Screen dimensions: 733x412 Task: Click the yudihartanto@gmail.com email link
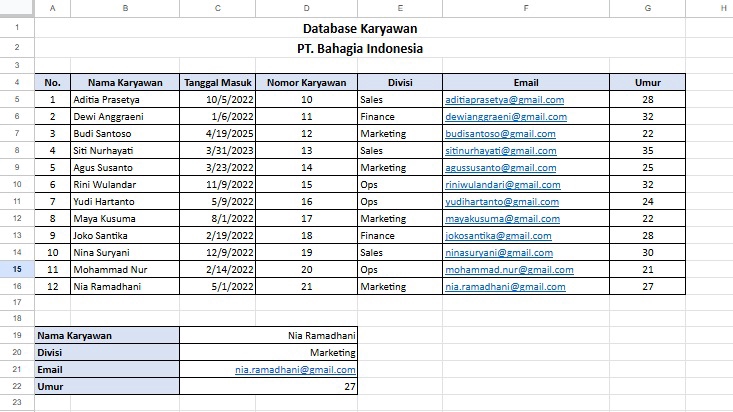[x=502, y=202]
